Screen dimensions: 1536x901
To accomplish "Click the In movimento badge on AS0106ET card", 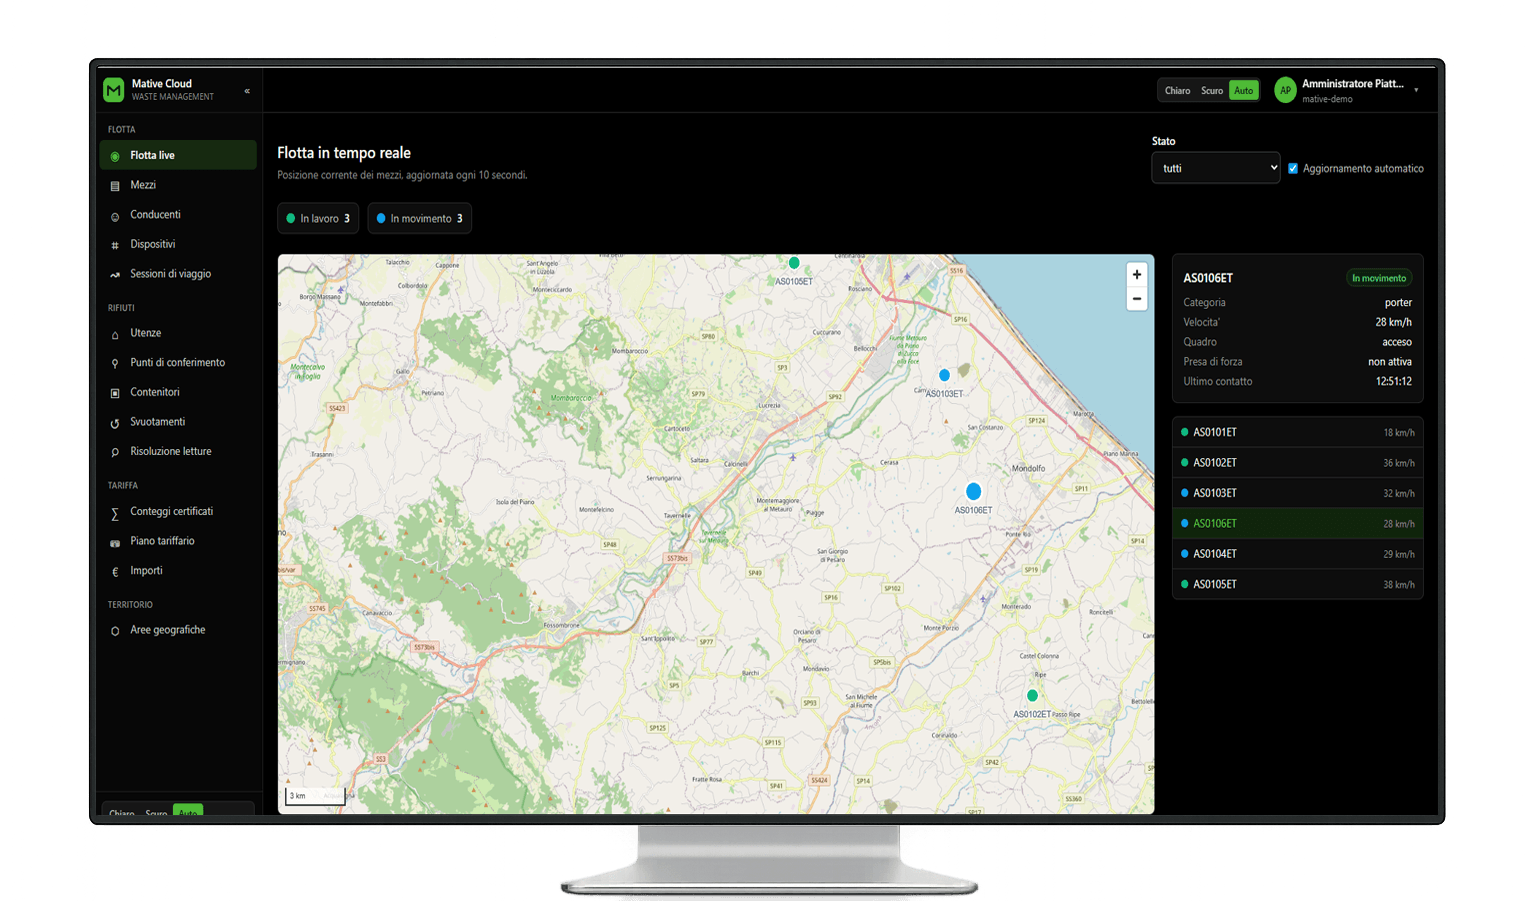I will [1379, 278].
